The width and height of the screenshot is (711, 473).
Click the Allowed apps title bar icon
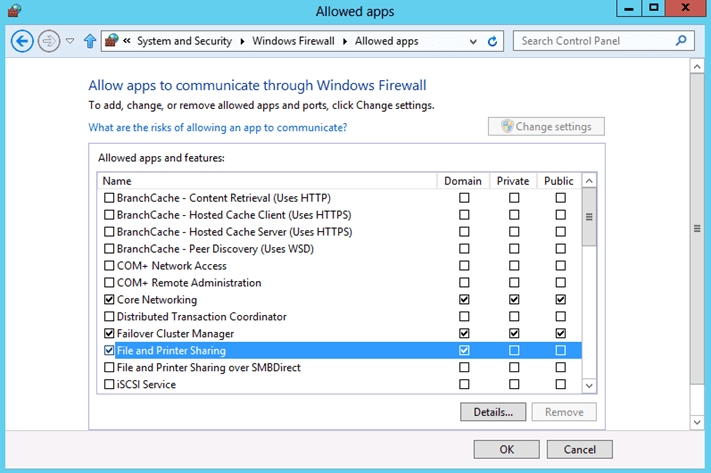point(15,10)
